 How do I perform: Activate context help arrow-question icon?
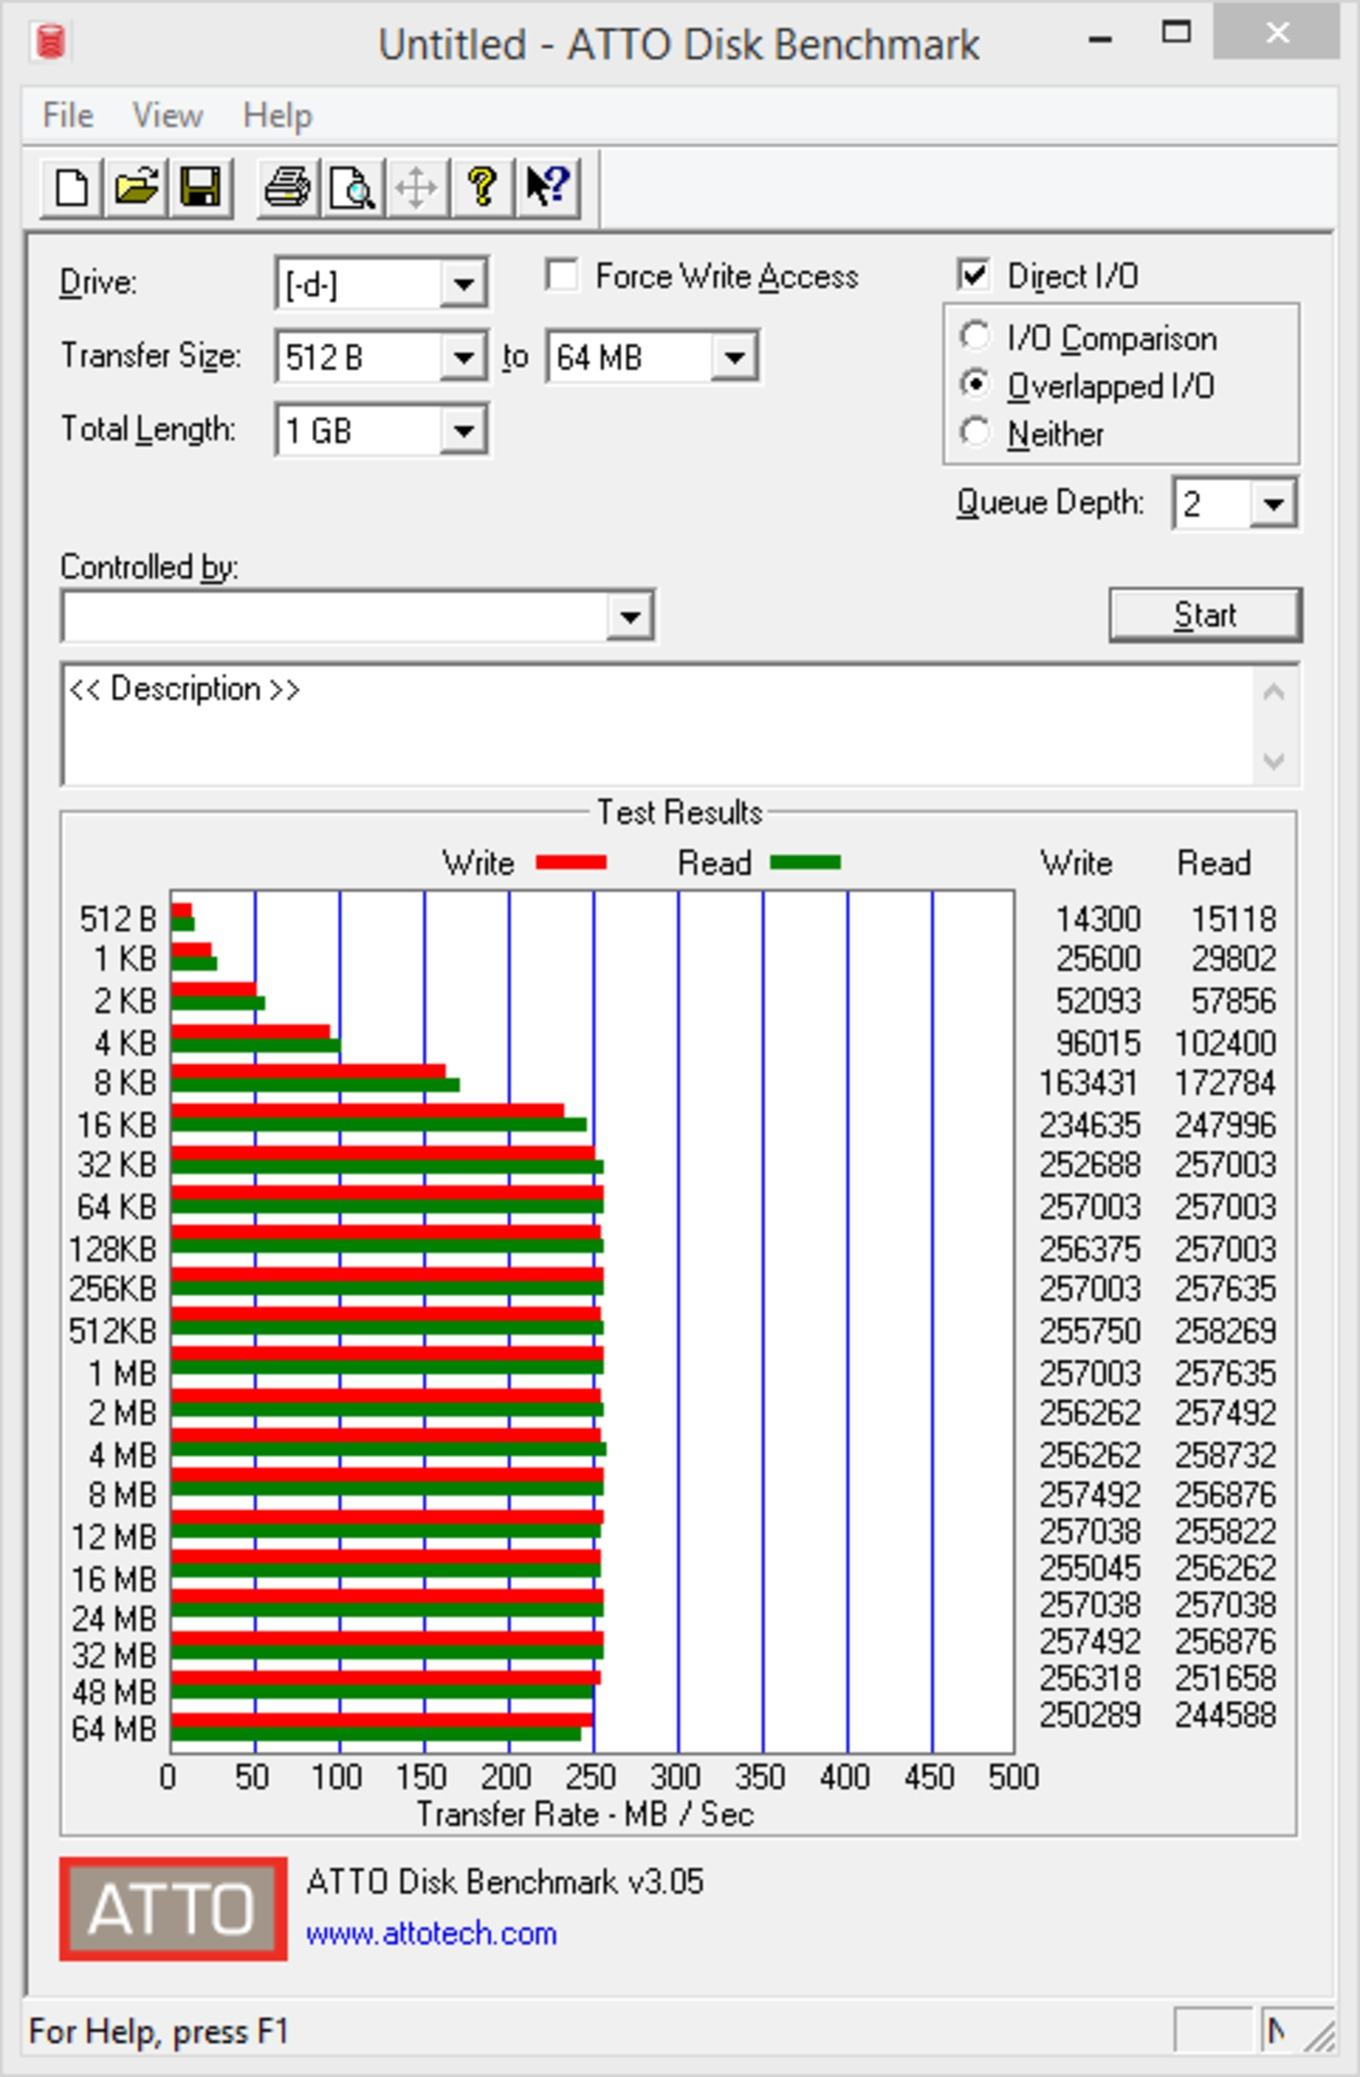pyautogui.click(x=547, y=187)
